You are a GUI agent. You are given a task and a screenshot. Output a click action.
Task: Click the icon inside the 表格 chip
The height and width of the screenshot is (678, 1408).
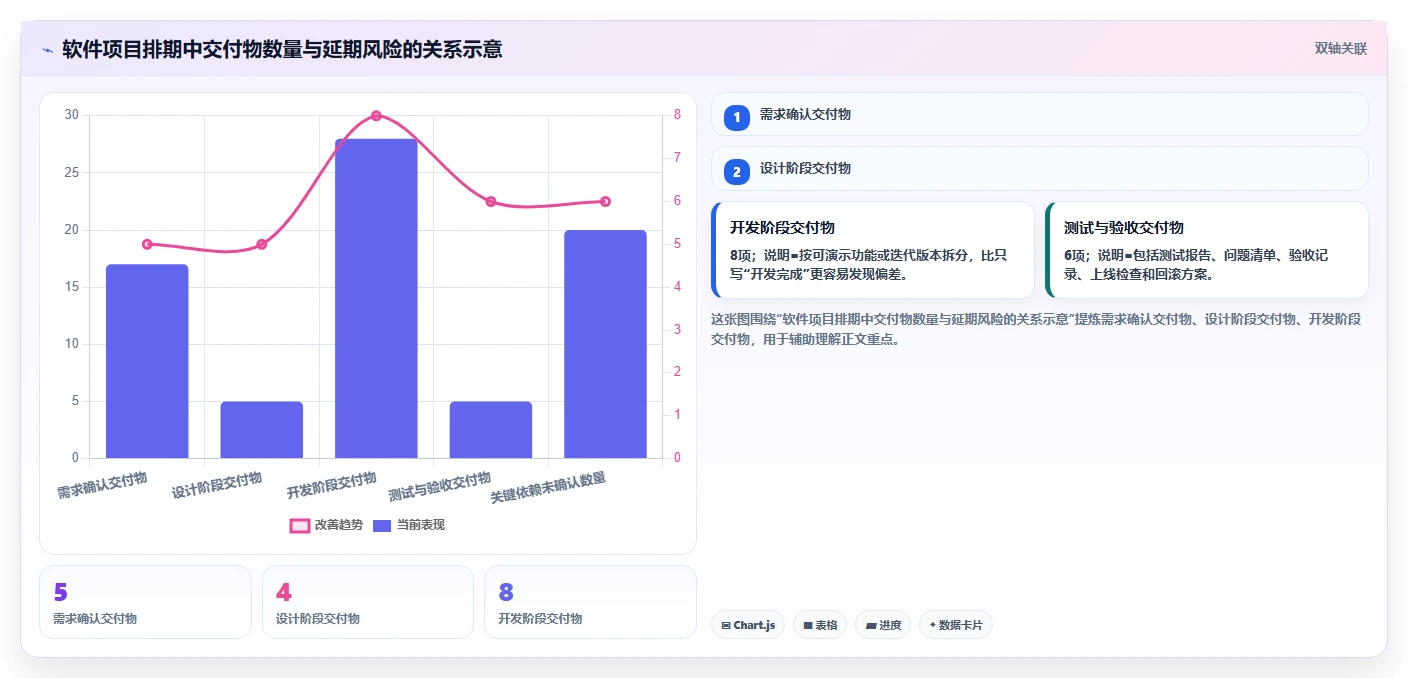808,626
